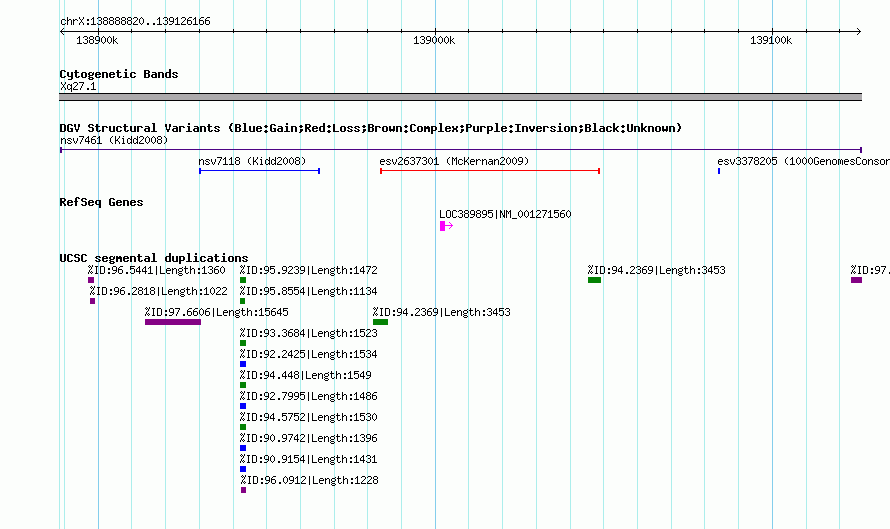Select the Cytogenetic Bands track title
Screen dimensions: 890x529
tap(119, 74)
